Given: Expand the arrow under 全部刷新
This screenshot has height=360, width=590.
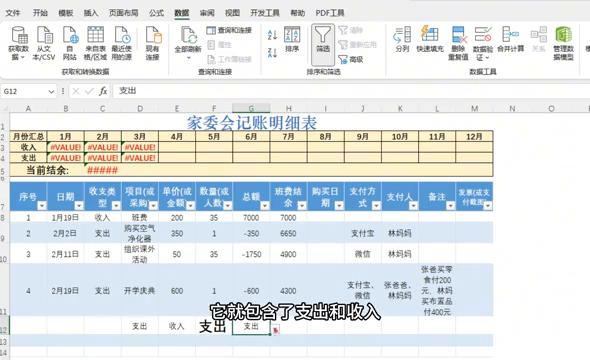Looking at the screenshot, I should pyautogui.click(x=189, y=58).
